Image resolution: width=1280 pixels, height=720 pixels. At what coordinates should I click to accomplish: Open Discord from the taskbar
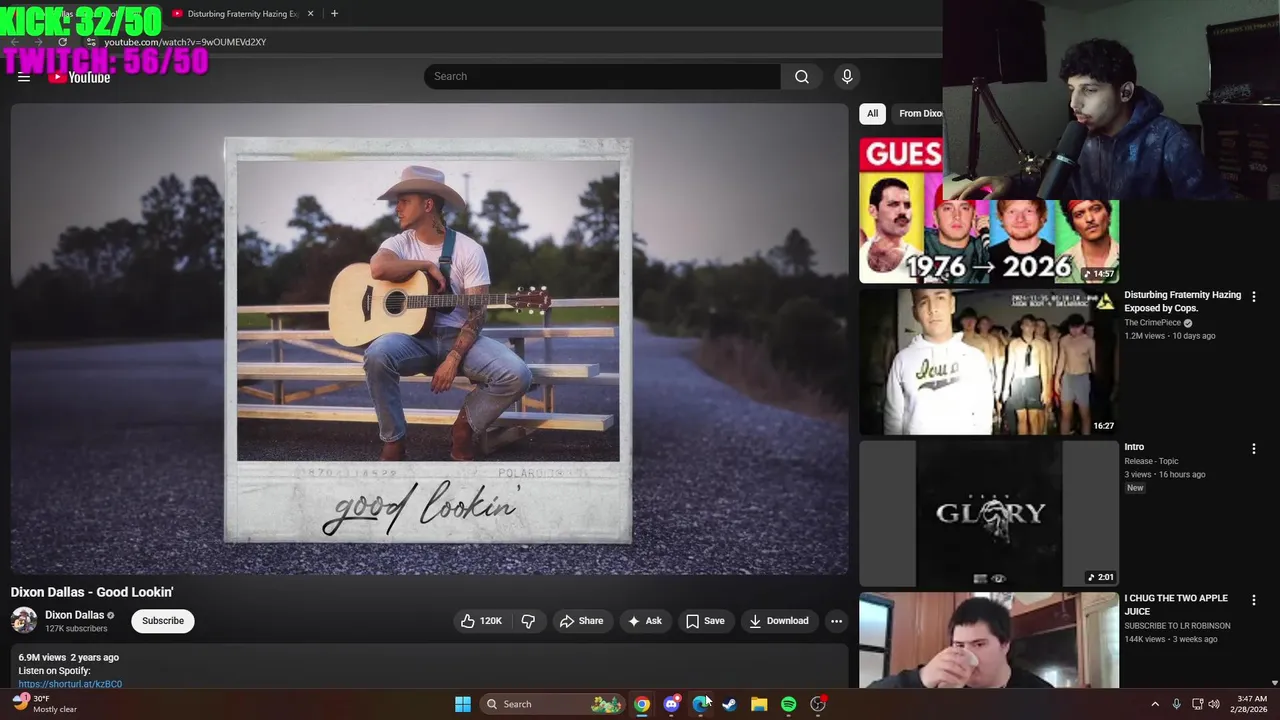(x=672, y=704)
